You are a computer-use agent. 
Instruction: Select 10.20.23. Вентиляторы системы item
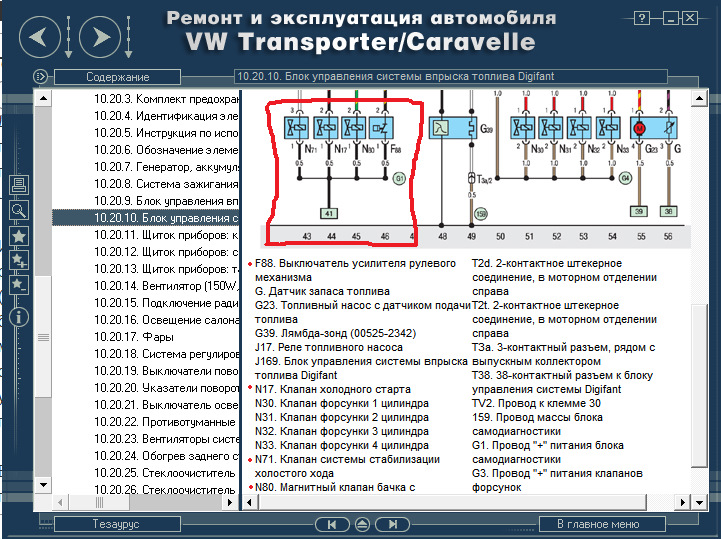[x=166, y=439]
